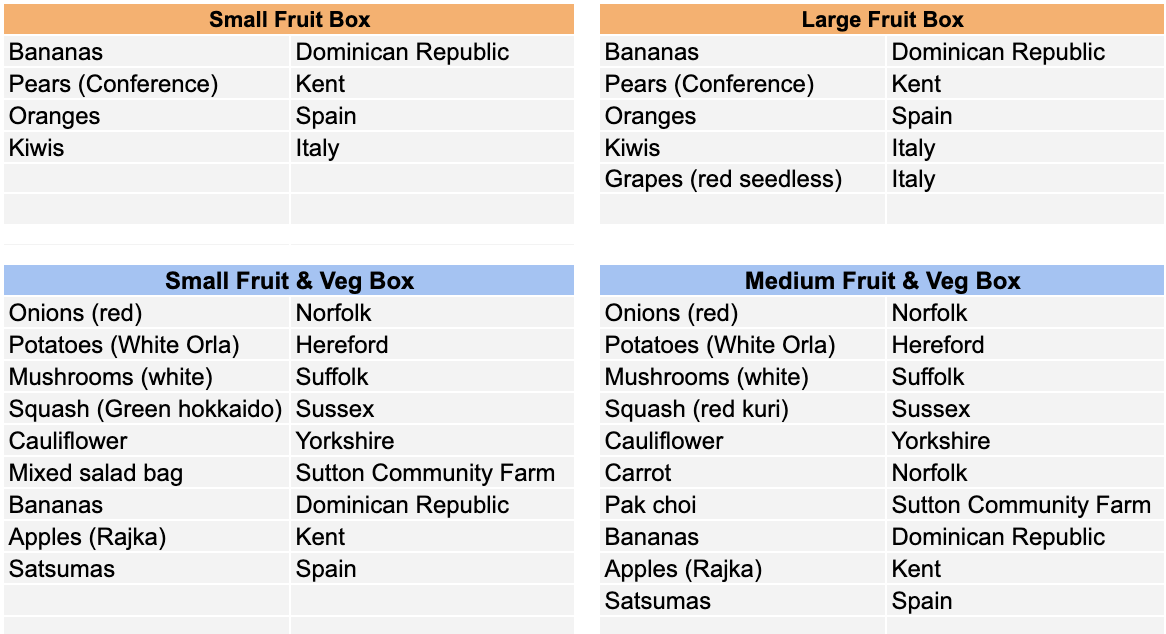Viewport: 1166px width, 634px height.
Task: Click the Carrot cell in Medium box
Action: pos(742,473)
